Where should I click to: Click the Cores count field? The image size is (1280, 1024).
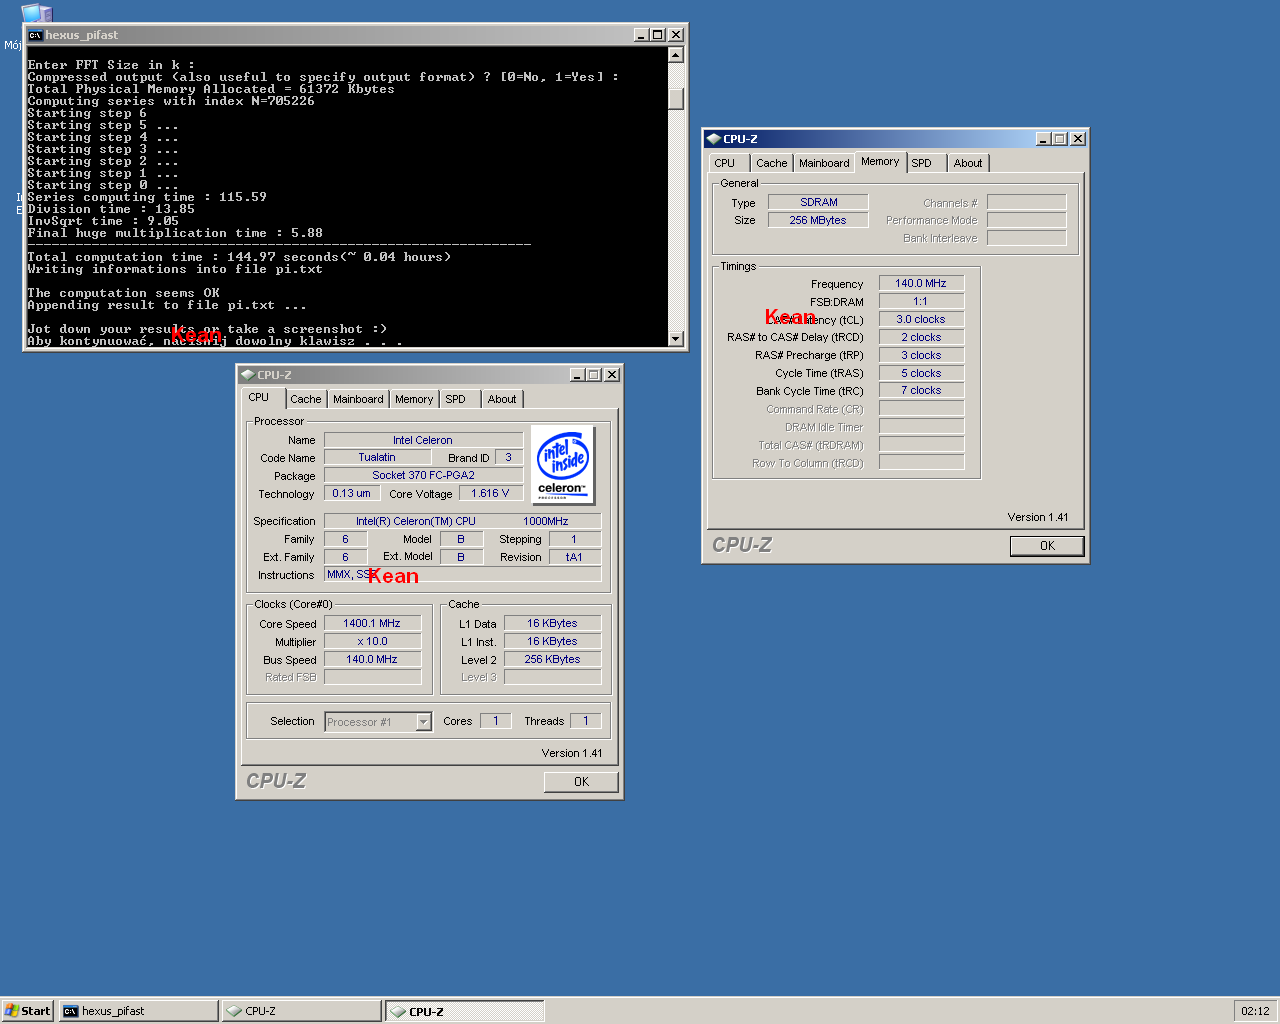coord(495,720)
